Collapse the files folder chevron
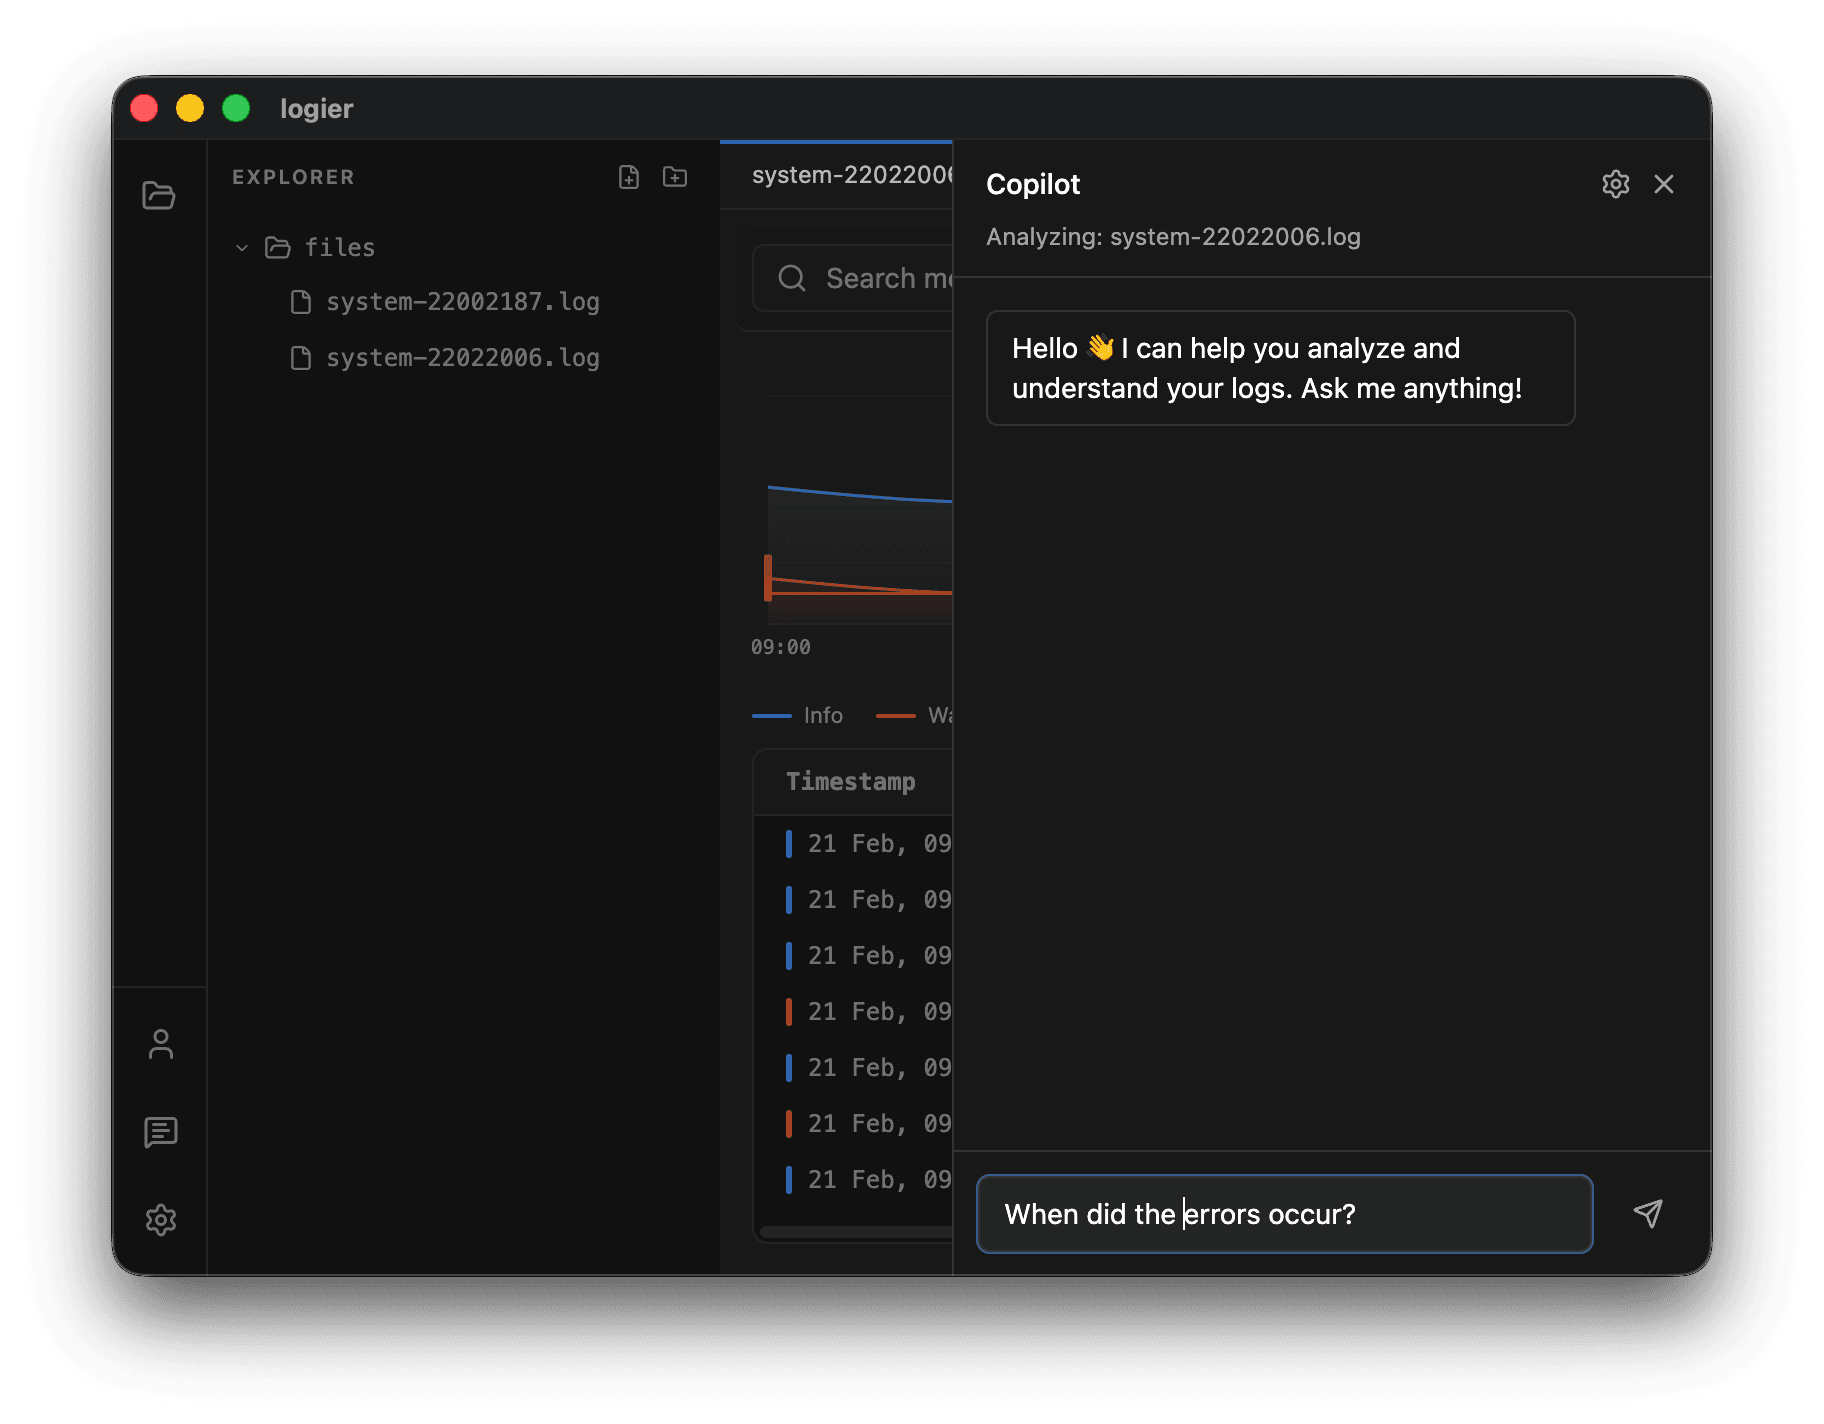Viewport: 1824px width, 1424px height. 241,247
